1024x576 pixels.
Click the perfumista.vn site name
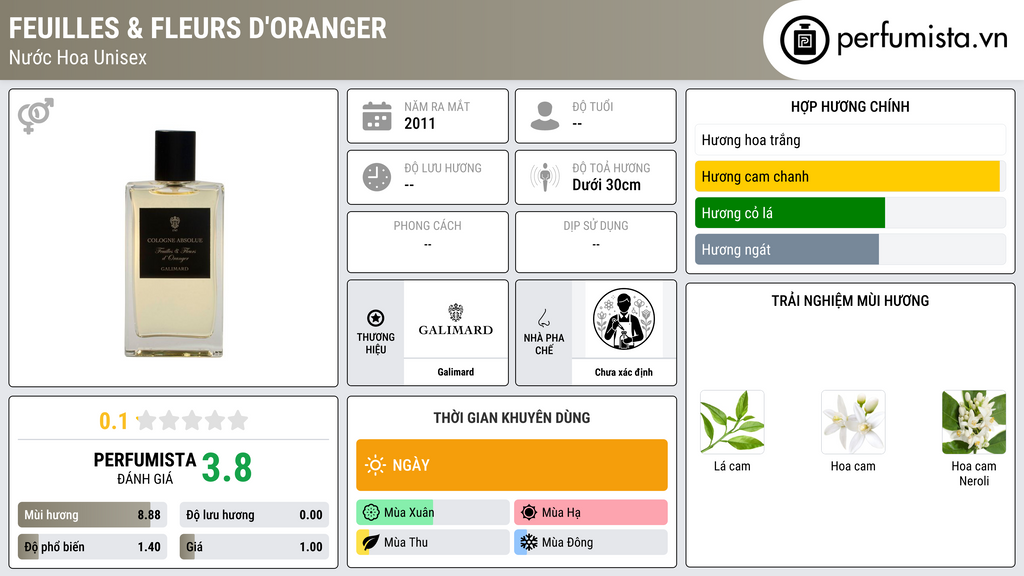[922, 39]
